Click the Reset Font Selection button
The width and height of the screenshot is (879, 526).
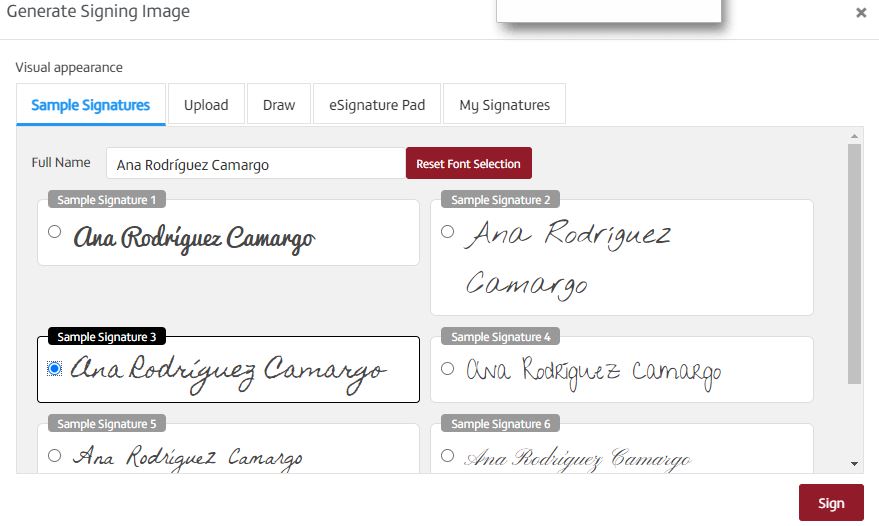468,164
